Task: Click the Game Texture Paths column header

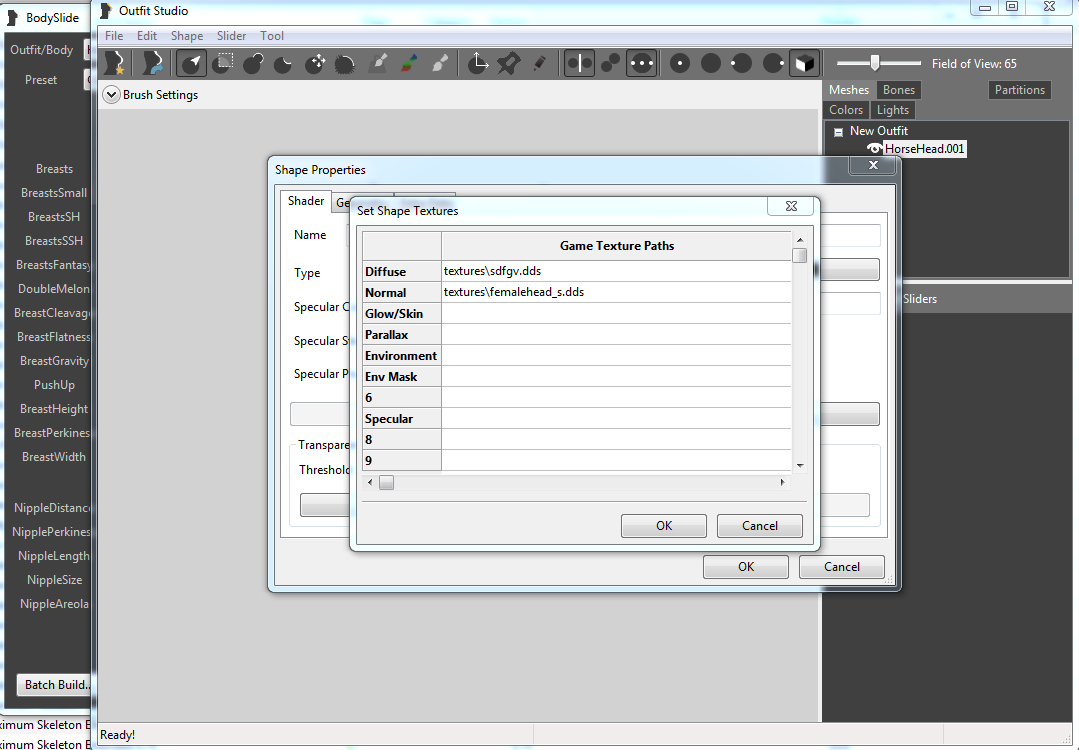Action: click(x=616, y=246)
